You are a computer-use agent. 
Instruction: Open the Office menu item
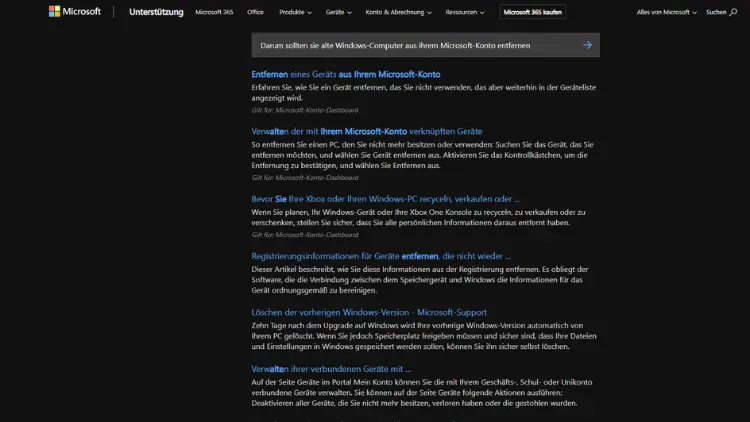tap(255, 12)
